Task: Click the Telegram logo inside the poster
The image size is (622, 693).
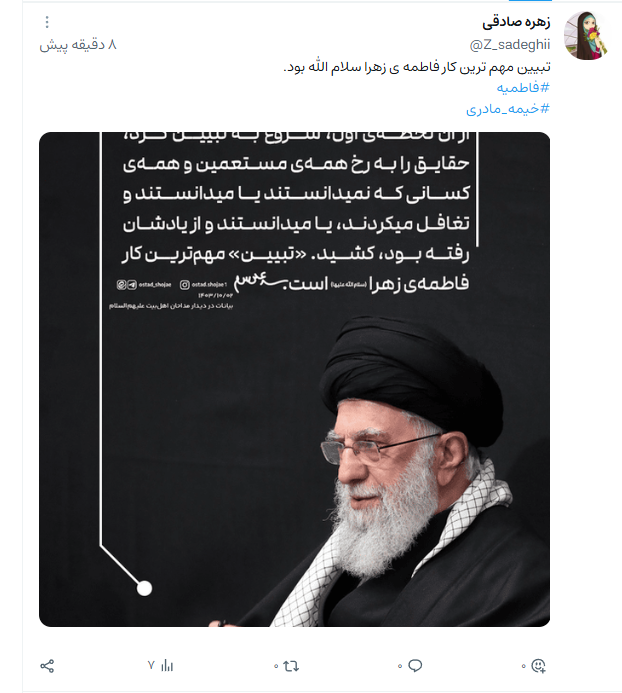Action: pyautogui.click(x=132, y=285)
